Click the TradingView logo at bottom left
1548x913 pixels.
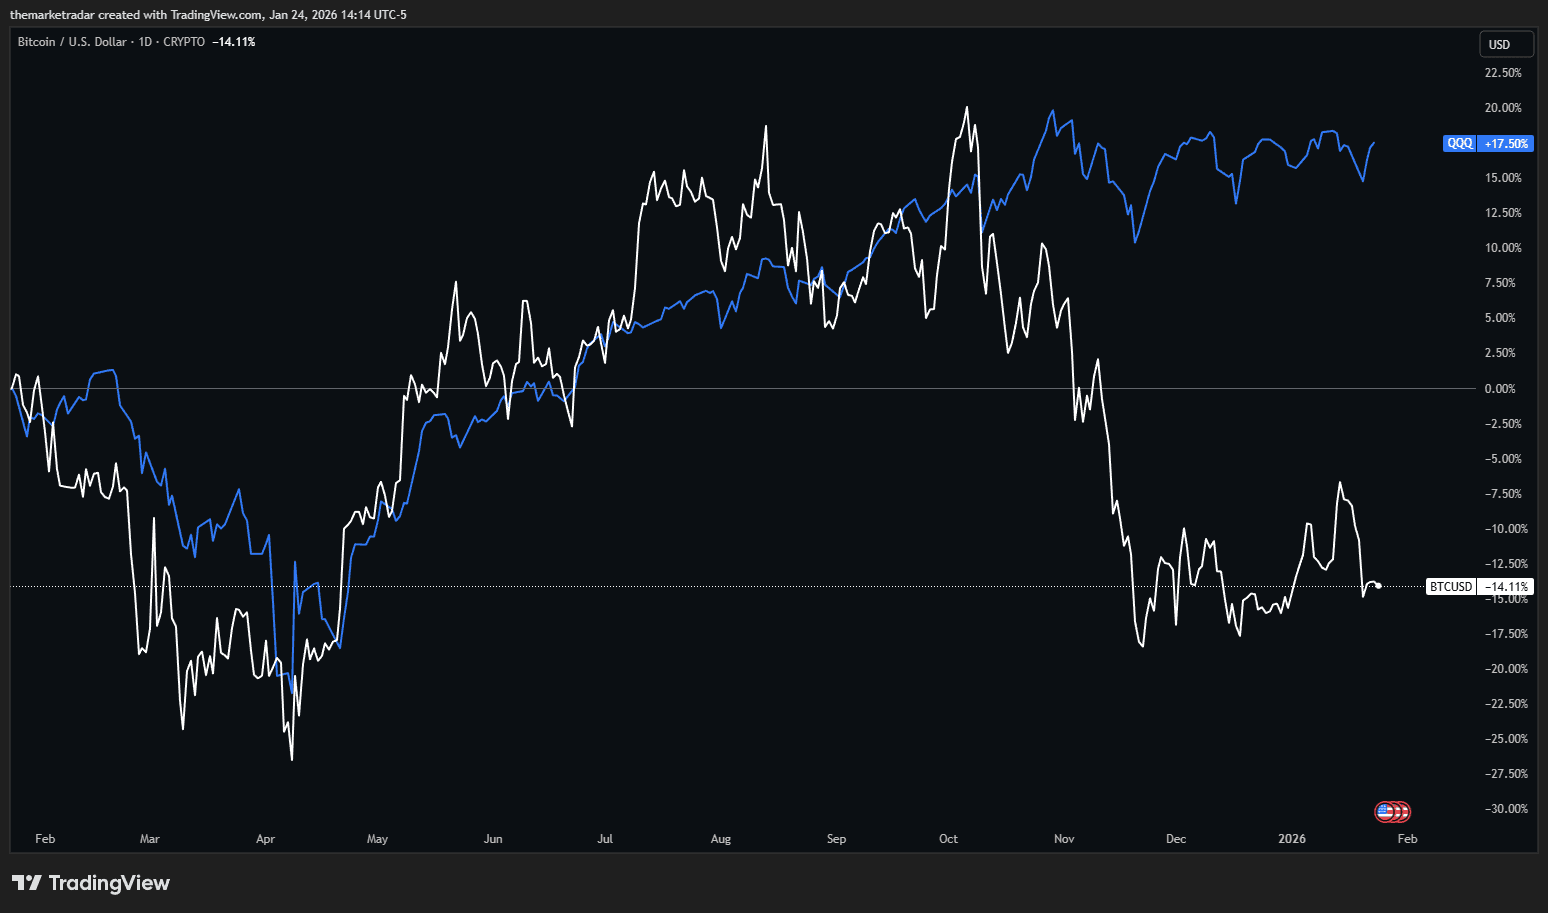point(91,883)
